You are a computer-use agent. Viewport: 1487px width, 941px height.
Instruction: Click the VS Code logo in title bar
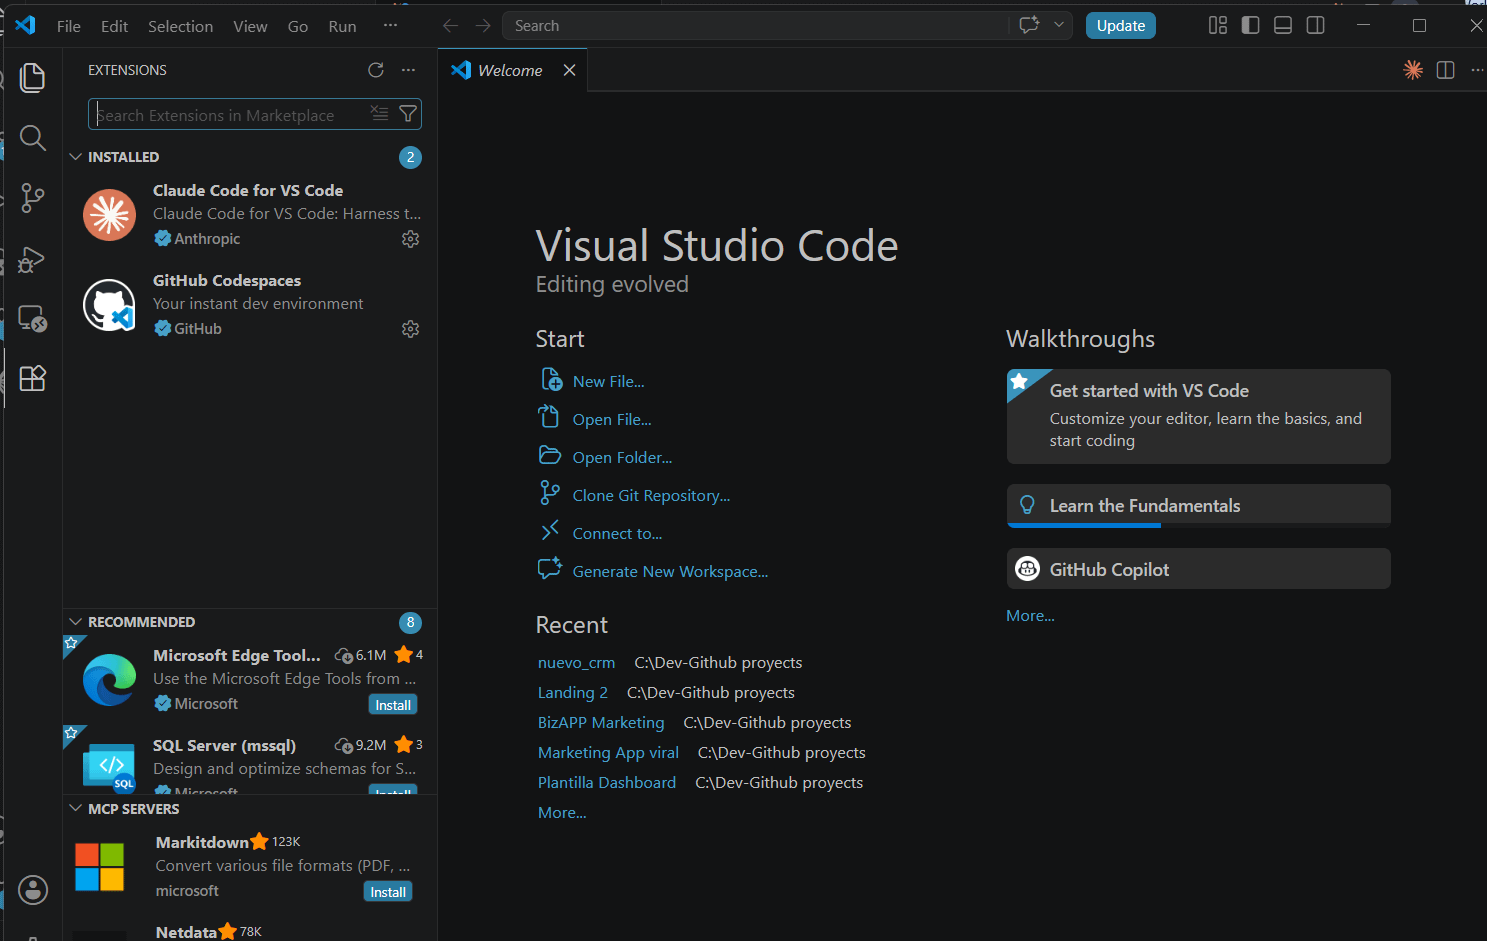tap(25, 25)
